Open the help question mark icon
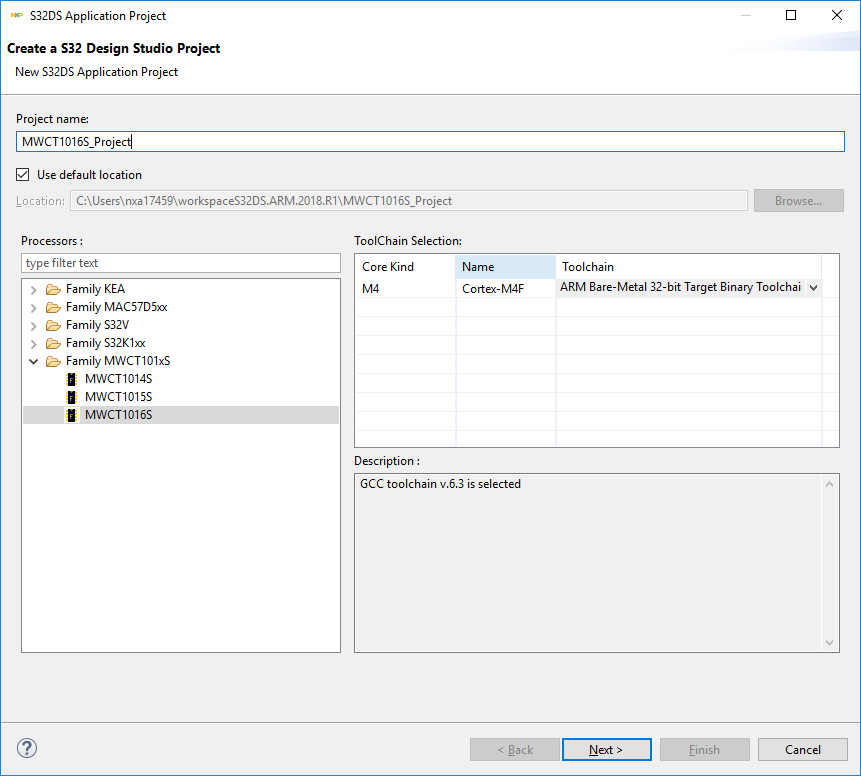 [27, 748]
